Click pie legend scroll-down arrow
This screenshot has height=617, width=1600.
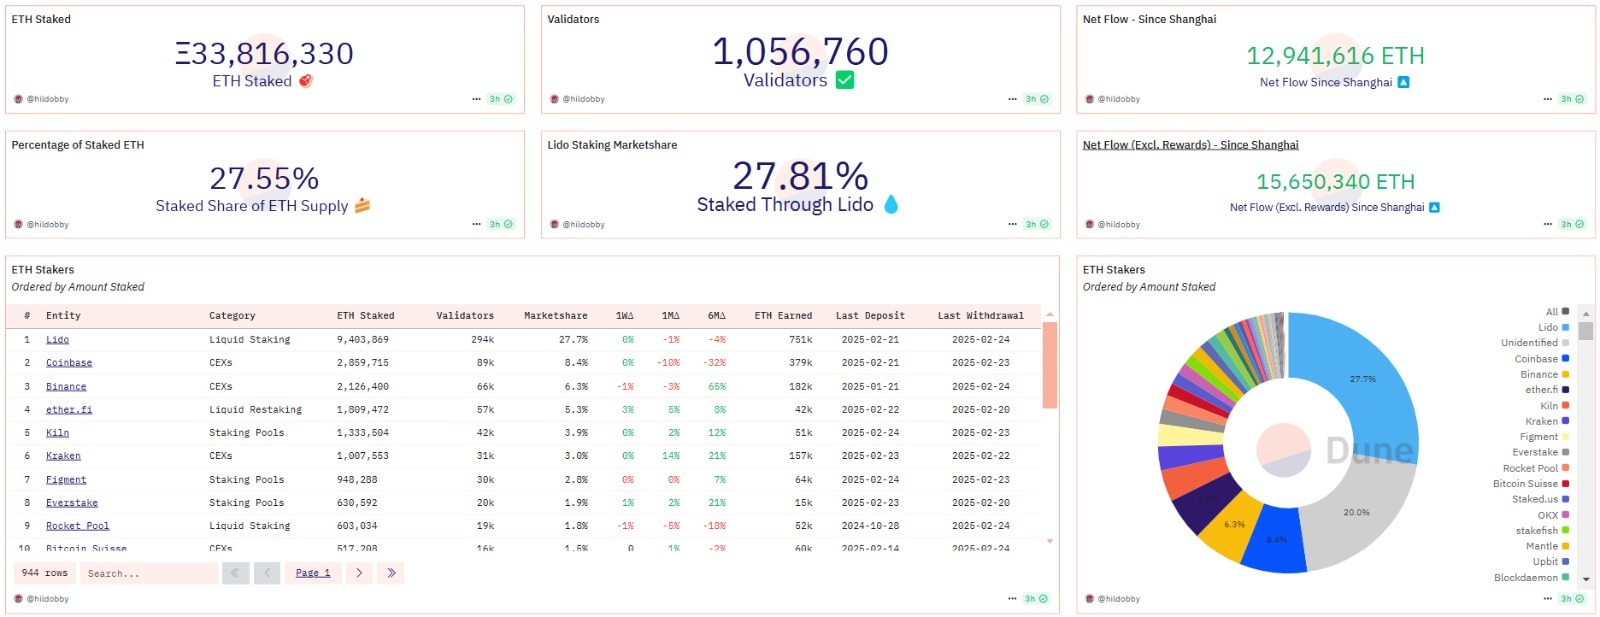1586,579
